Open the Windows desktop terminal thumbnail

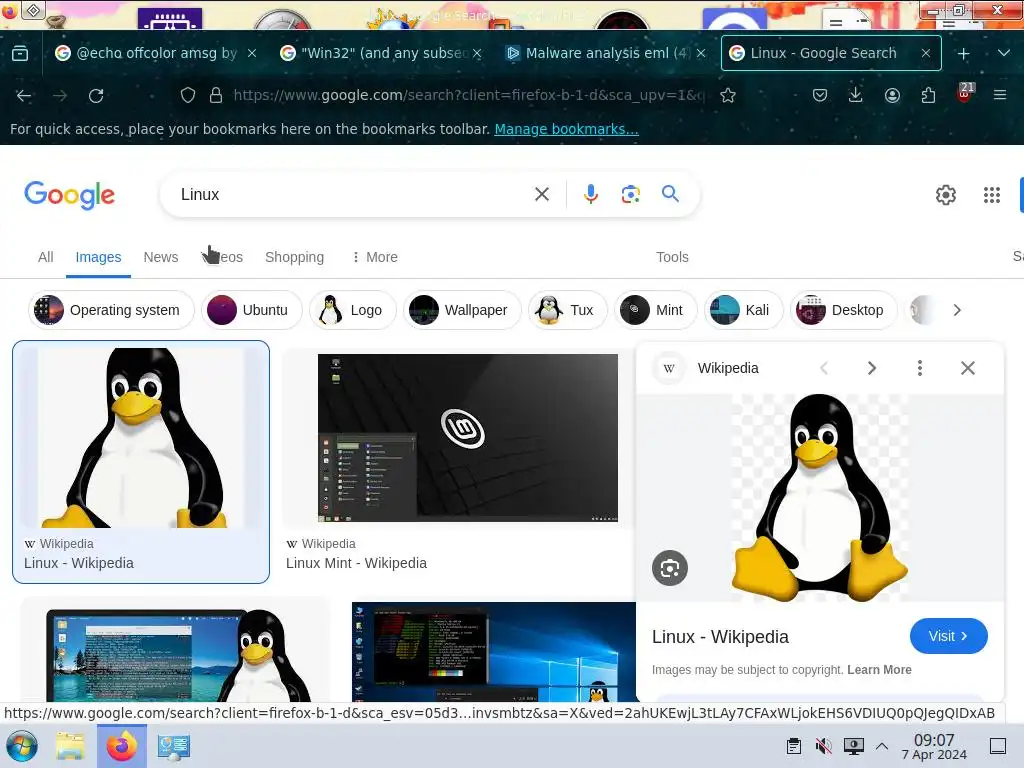[x=494, y=653]
